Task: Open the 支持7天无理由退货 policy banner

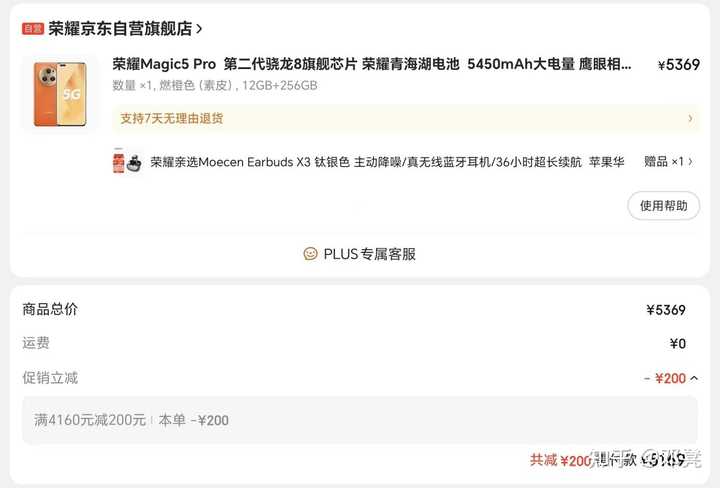Action: pyautogui.click(x=406, y=118)
